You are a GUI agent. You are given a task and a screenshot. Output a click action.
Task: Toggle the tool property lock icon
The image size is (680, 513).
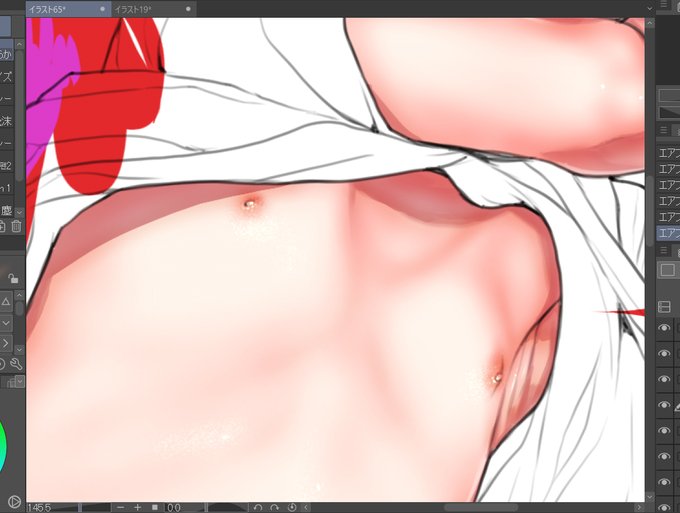click(13, 278)
